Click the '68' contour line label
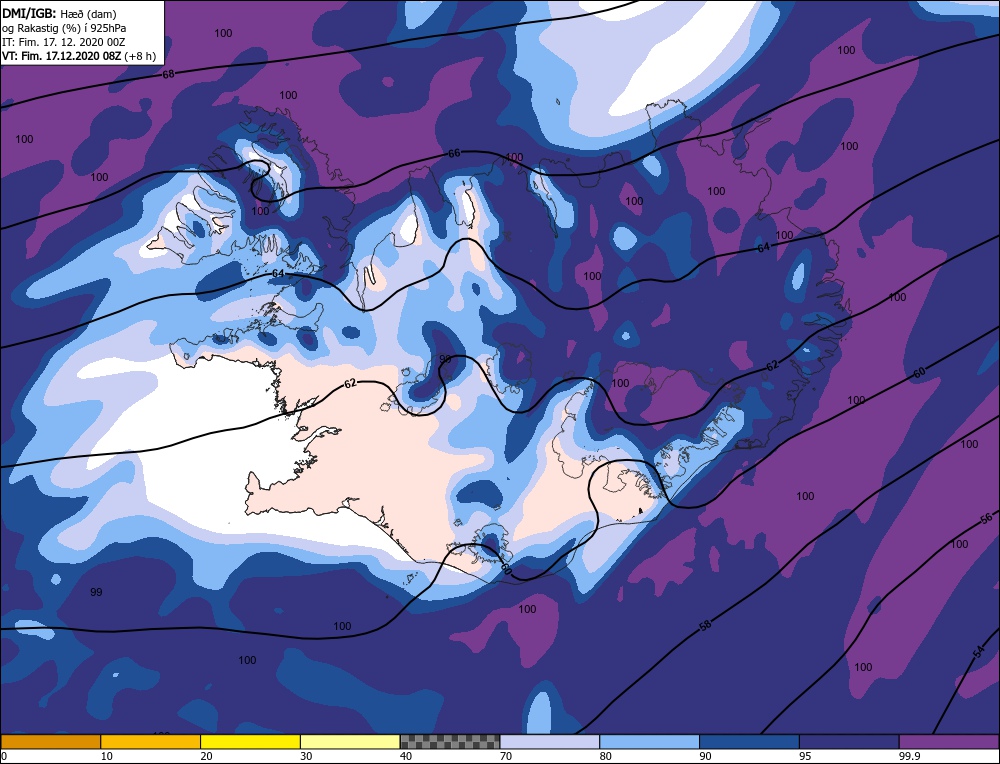The width and height of the screenshot is (1000, 764). coord(168,74)
